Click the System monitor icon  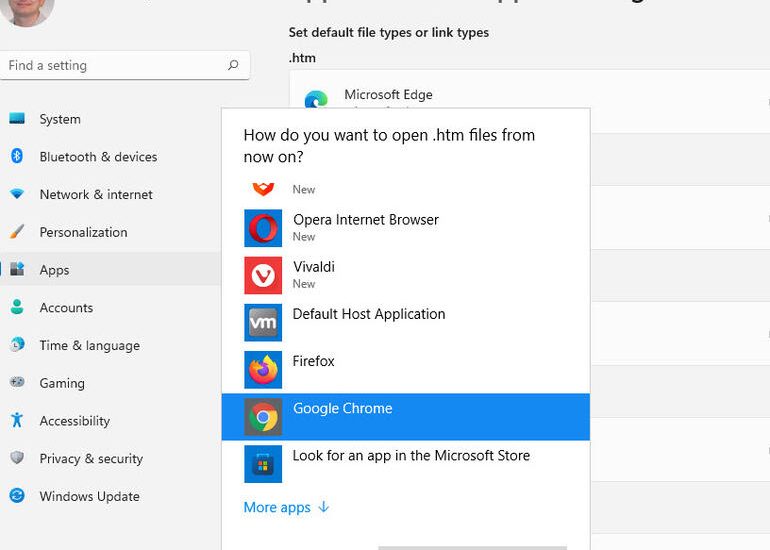[17, 118]
